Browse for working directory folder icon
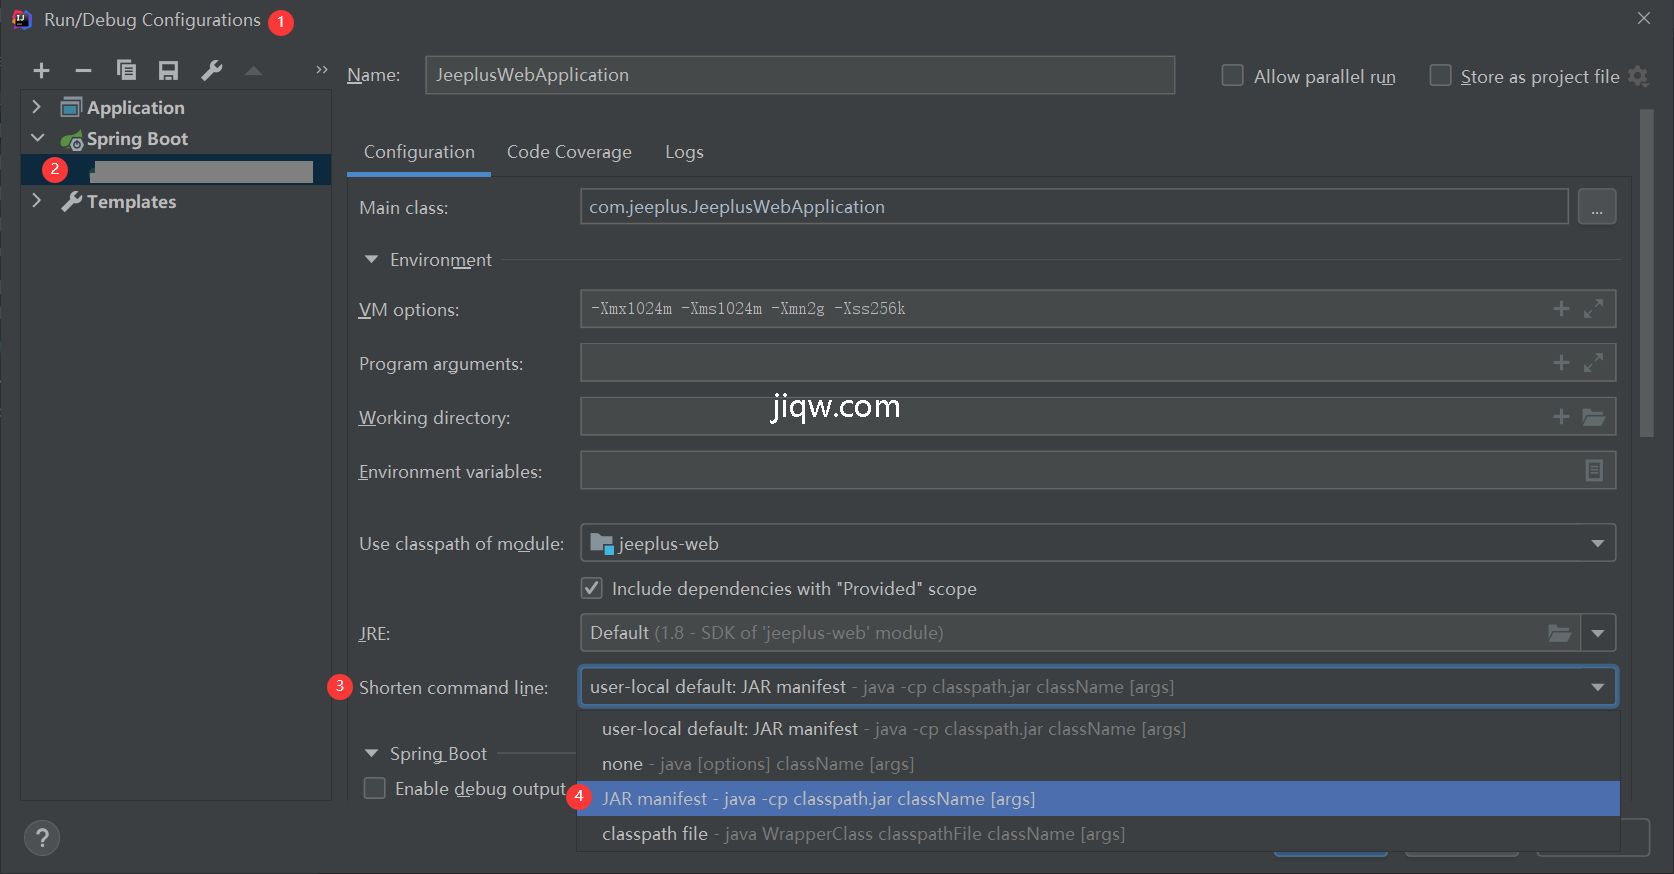This screenshot has width=1674, height=874. pyautogui.click(x=1593, y=417)
